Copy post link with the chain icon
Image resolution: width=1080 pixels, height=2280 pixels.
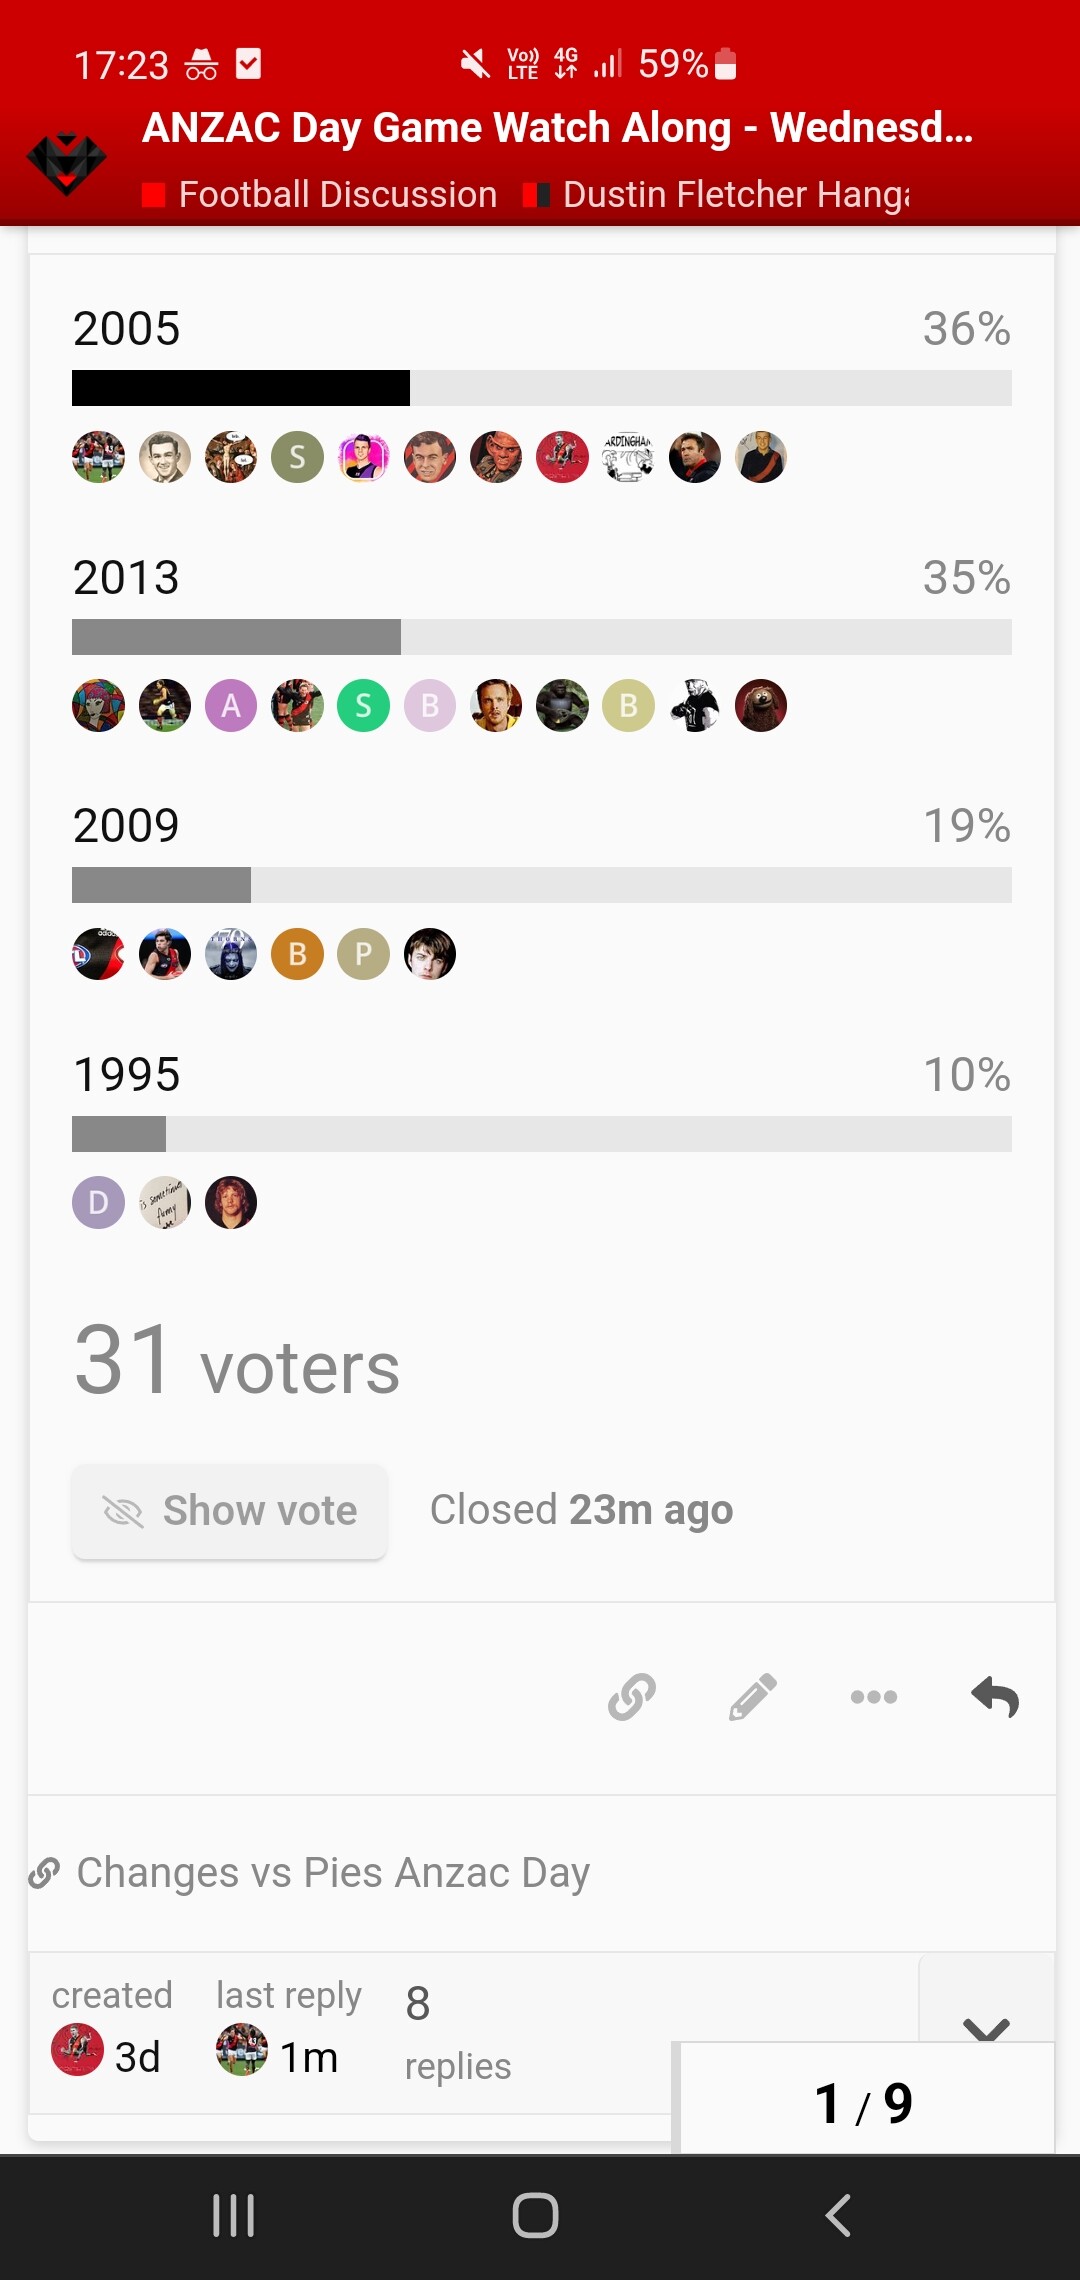[632, 1697]
